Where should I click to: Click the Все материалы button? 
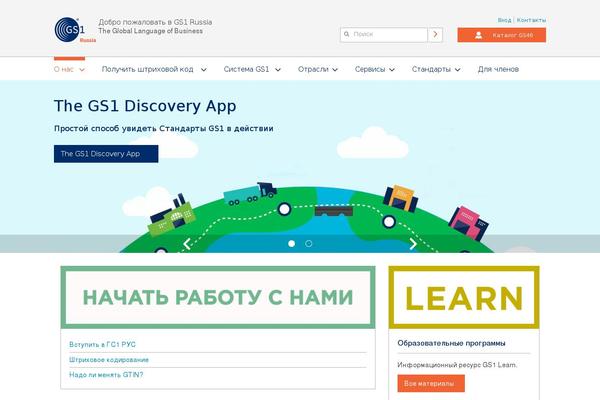tap(431, 384)
